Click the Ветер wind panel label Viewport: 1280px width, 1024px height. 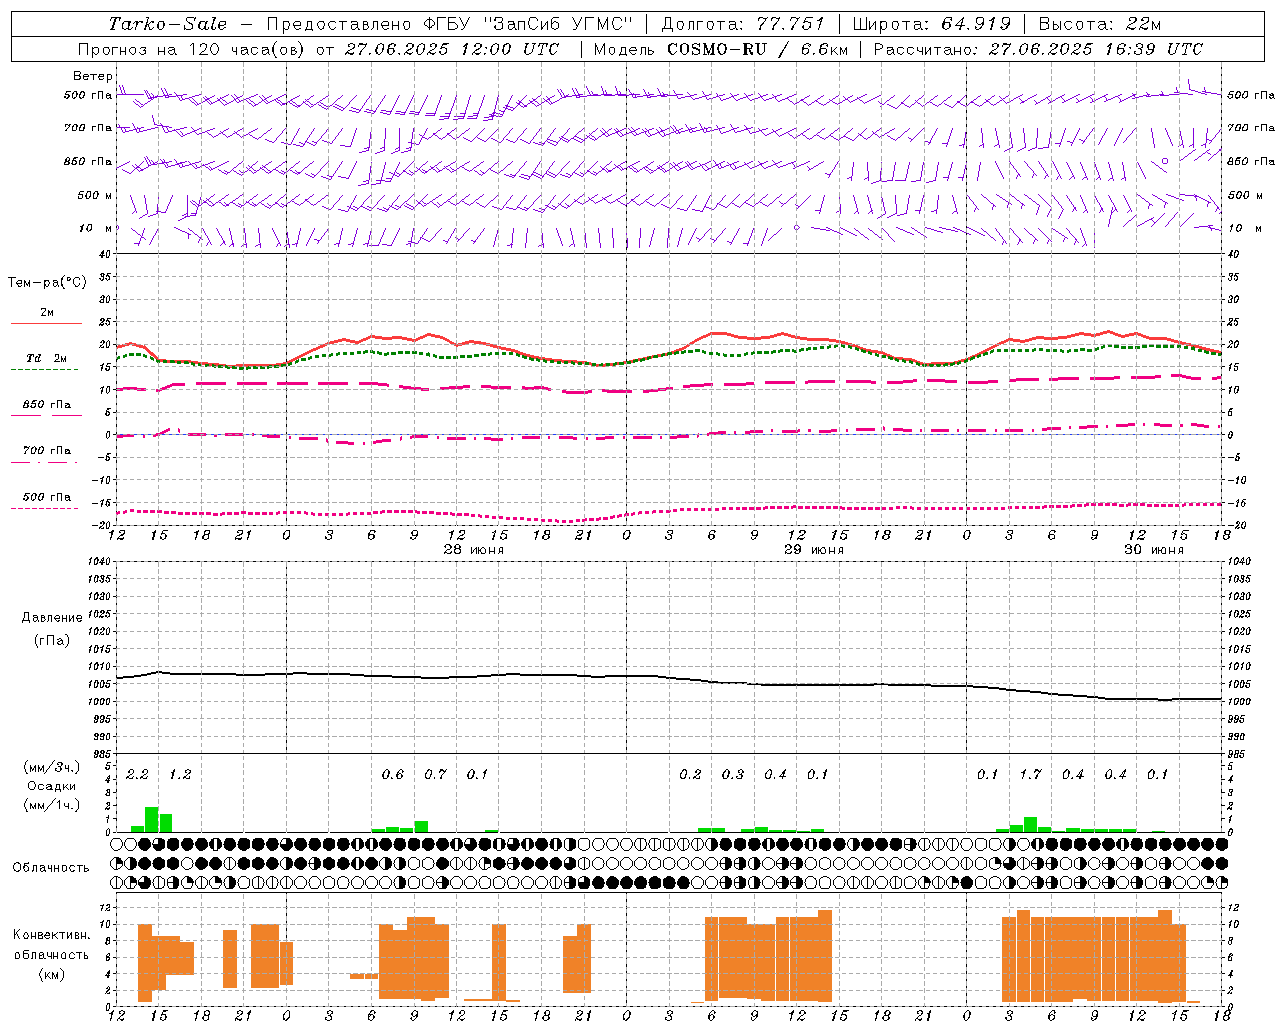93,76
